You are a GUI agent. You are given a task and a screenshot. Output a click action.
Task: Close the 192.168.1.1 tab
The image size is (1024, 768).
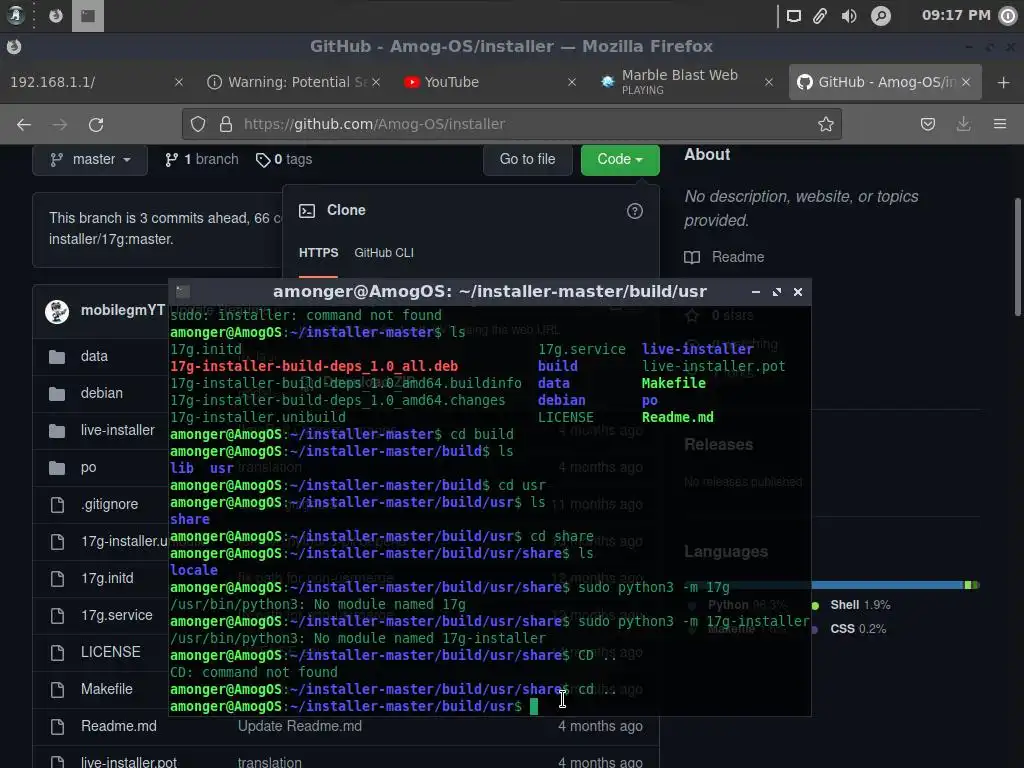click(x=179, y=82)
